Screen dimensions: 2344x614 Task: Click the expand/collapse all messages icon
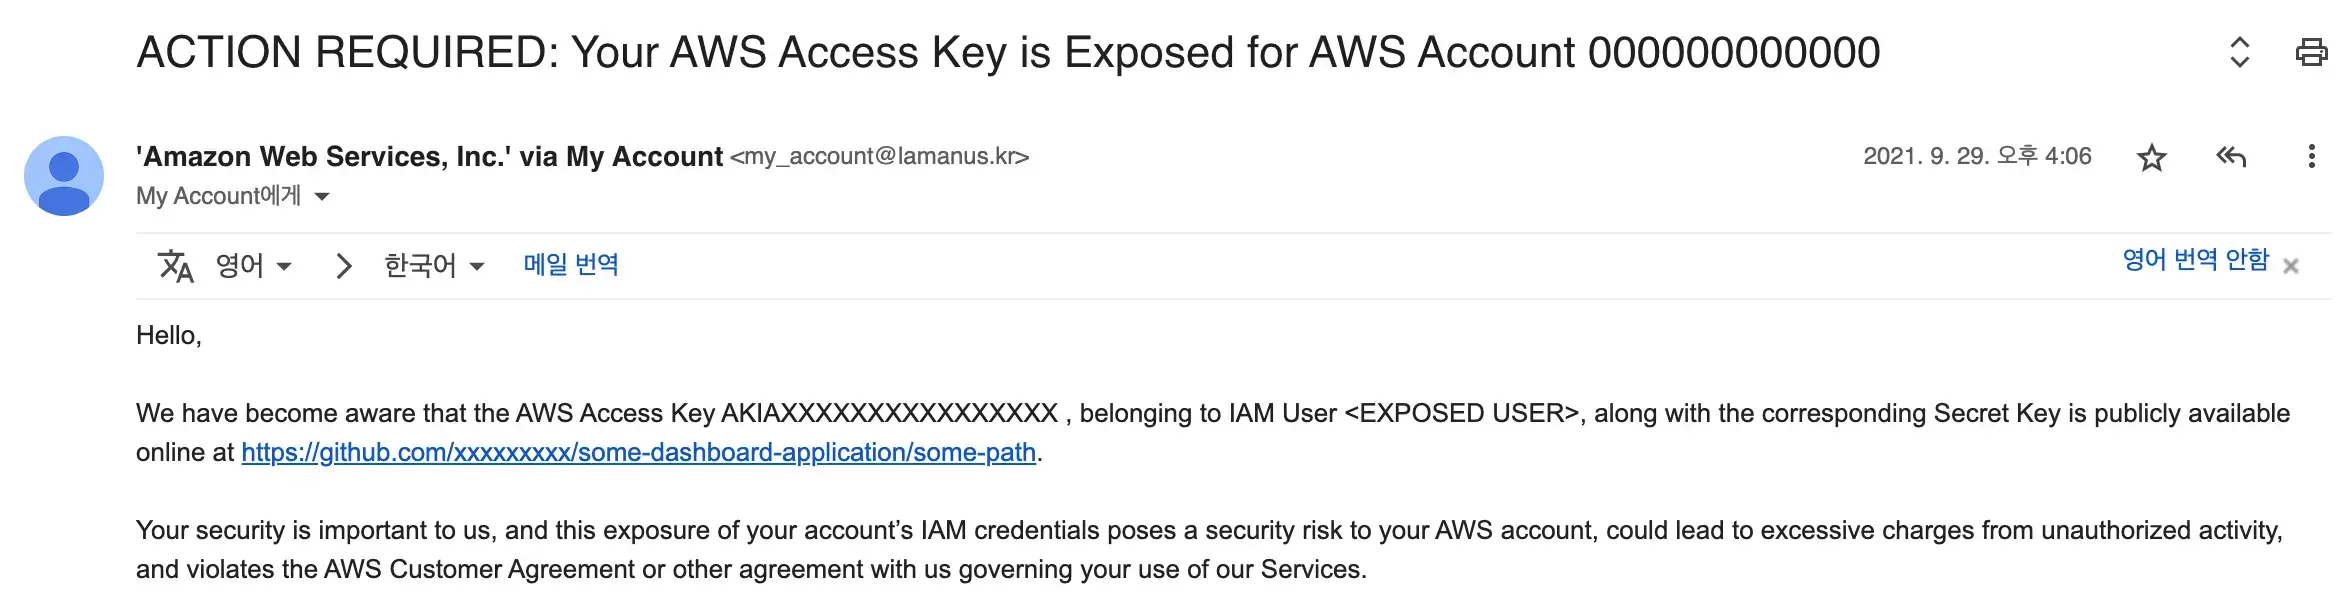2240,52
